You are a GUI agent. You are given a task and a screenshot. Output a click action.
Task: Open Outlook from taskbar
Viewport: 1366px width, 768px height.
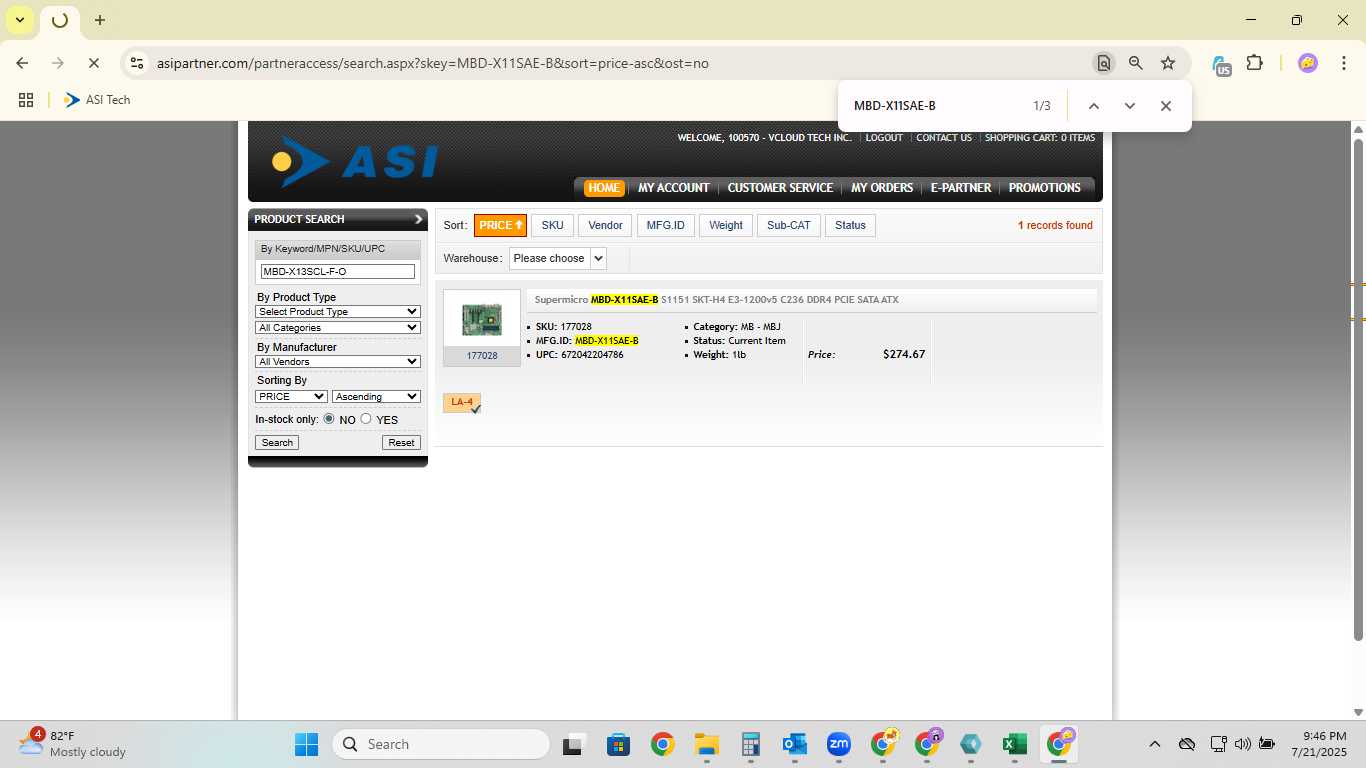[x=795, y=744]
